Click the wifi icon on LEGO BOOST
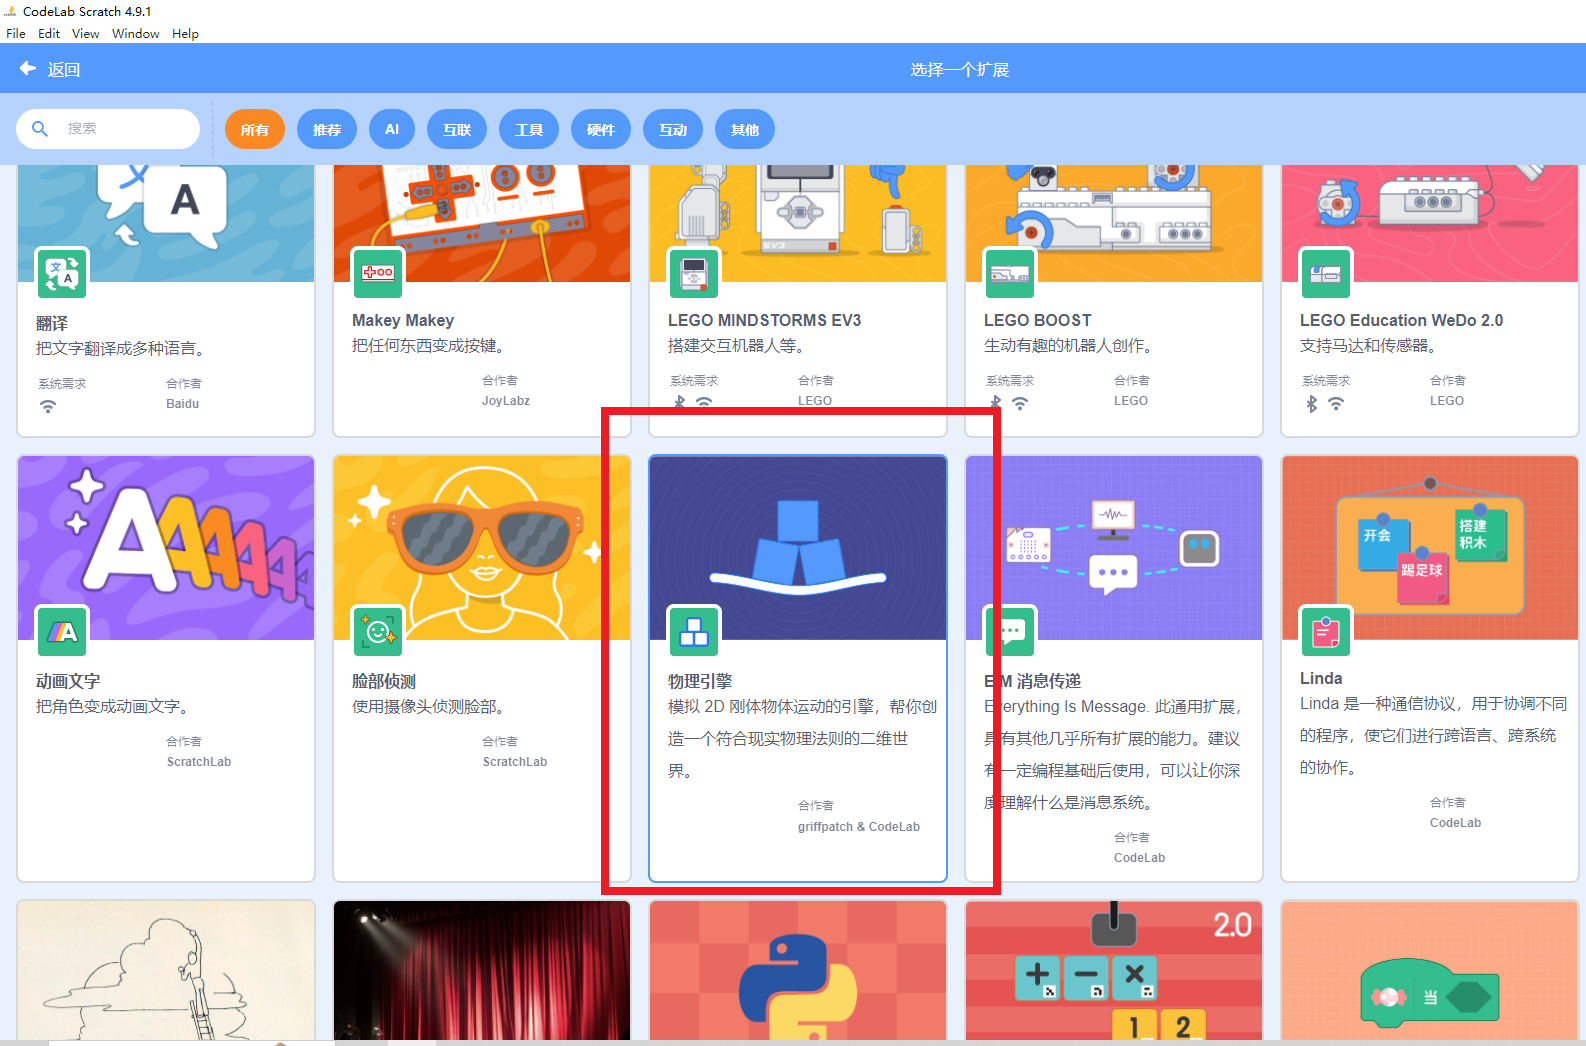Viewport: 1586px width, 1046px height. click(x=1020, y=404)
